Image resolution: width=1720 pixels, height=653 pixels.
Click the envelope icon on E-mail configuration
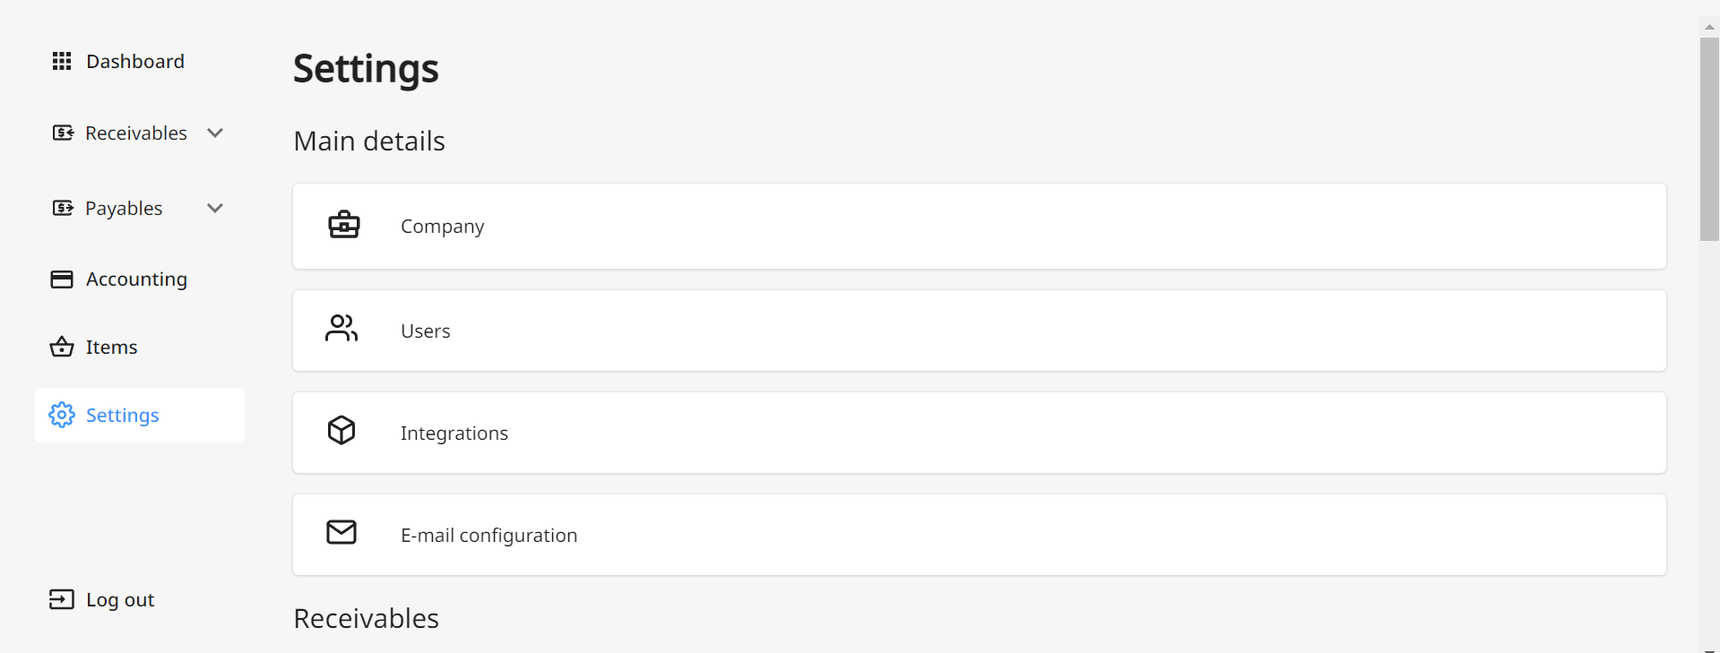[343, 533]
